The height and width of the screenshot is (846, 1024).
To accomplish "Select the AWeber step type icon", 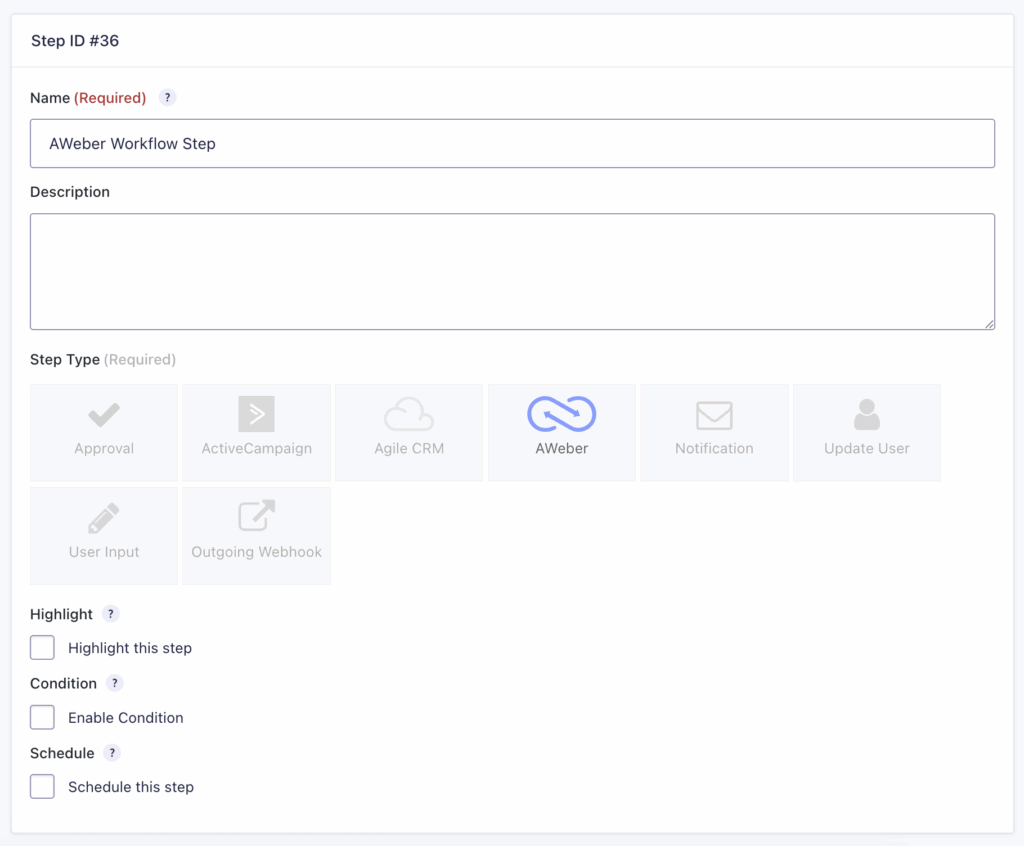I will (x=561, y=430).
